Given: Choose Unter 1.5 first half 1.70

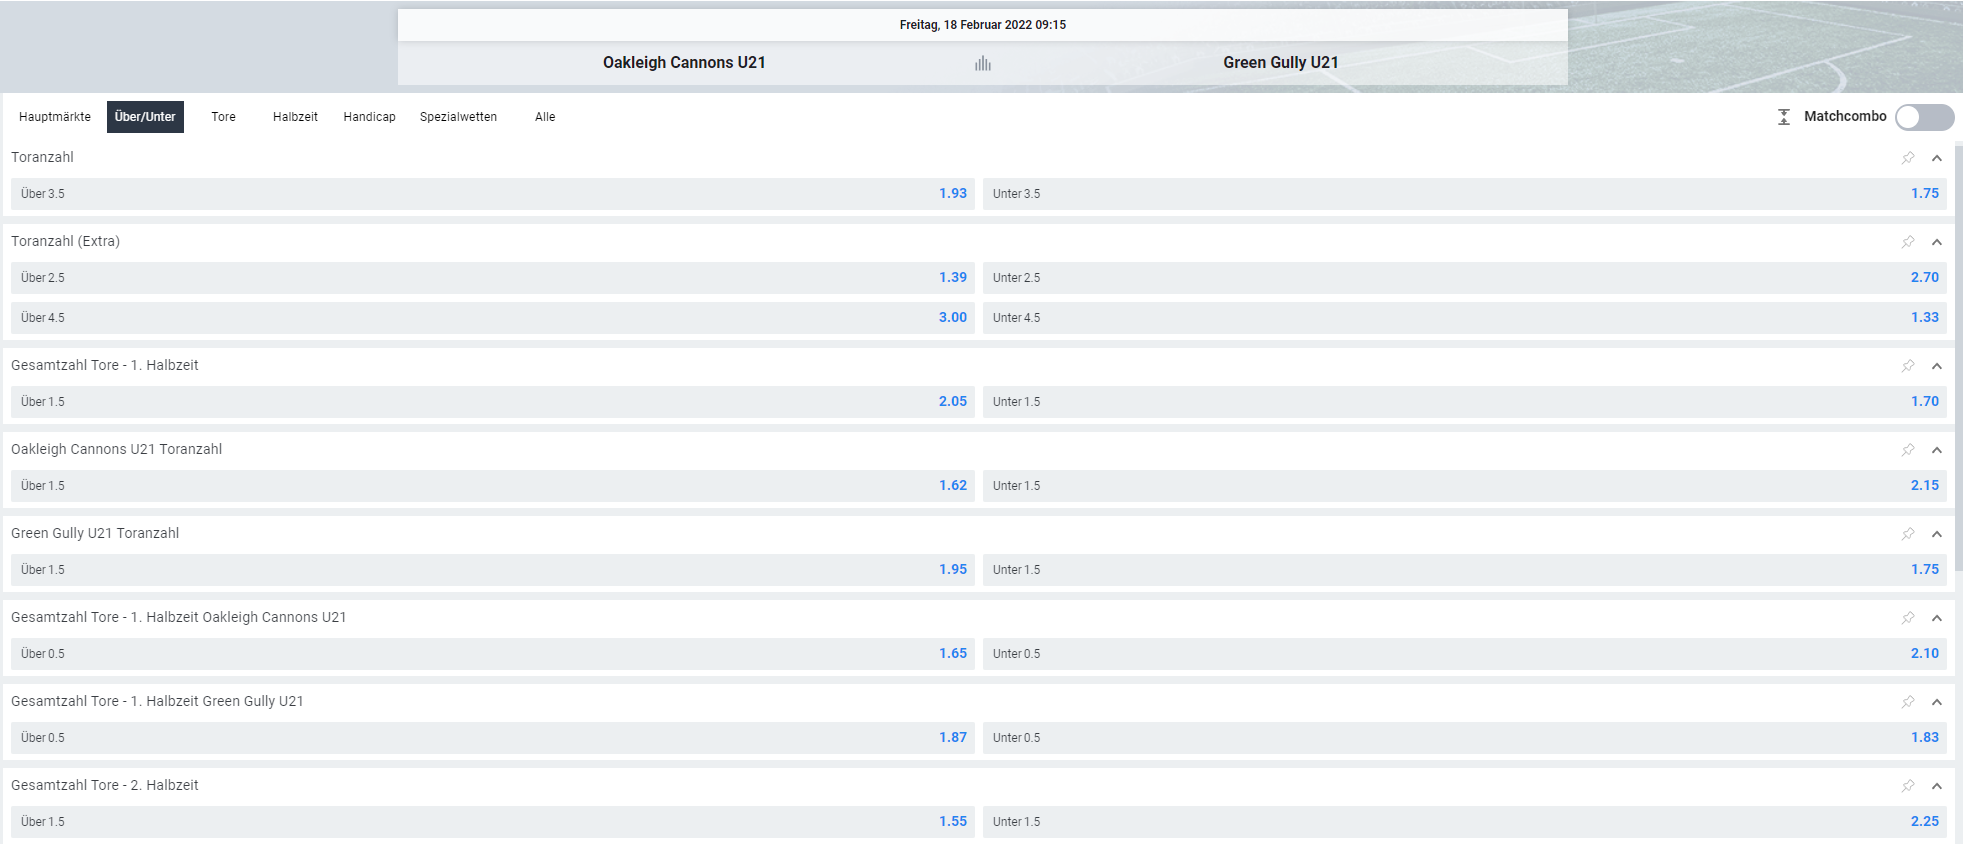Looking at the screenshot, I should click(1465, 402).
